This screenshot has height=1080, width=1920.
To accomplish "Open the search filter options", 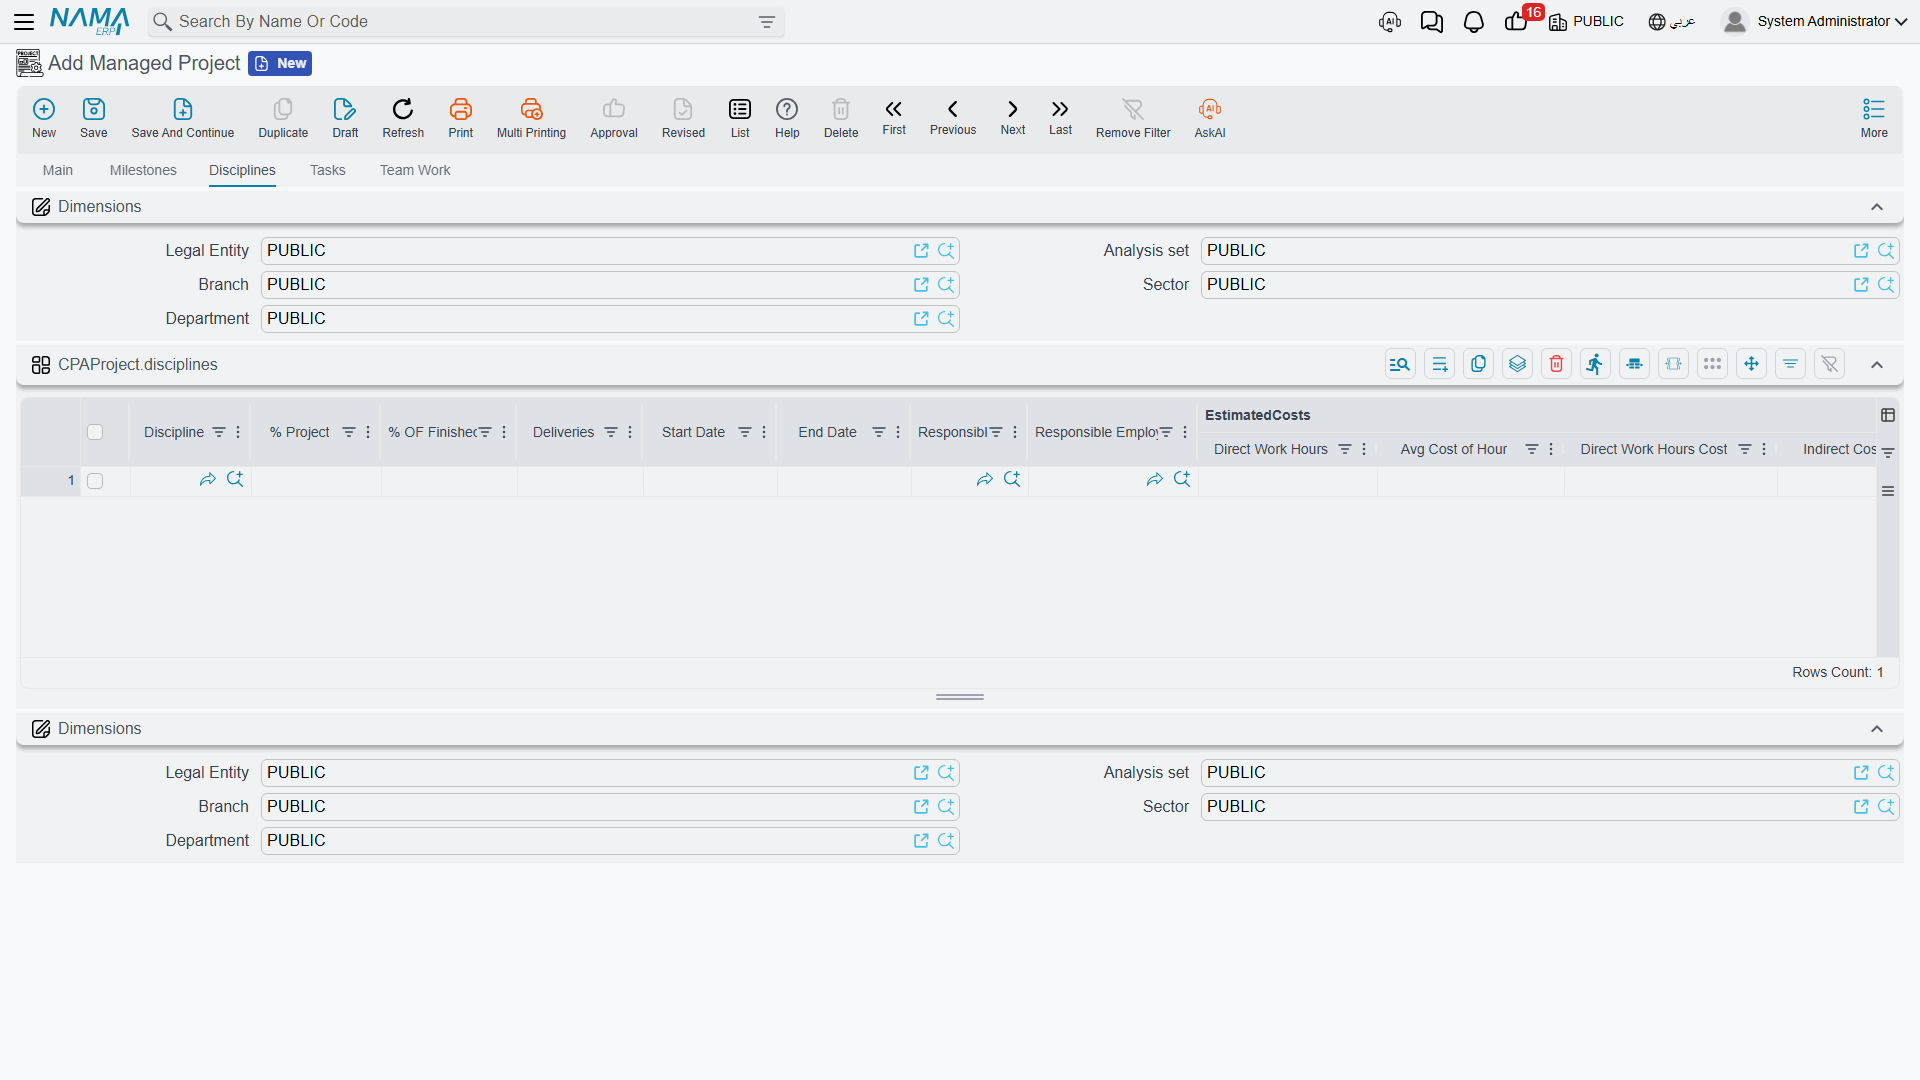I will 767,22.
